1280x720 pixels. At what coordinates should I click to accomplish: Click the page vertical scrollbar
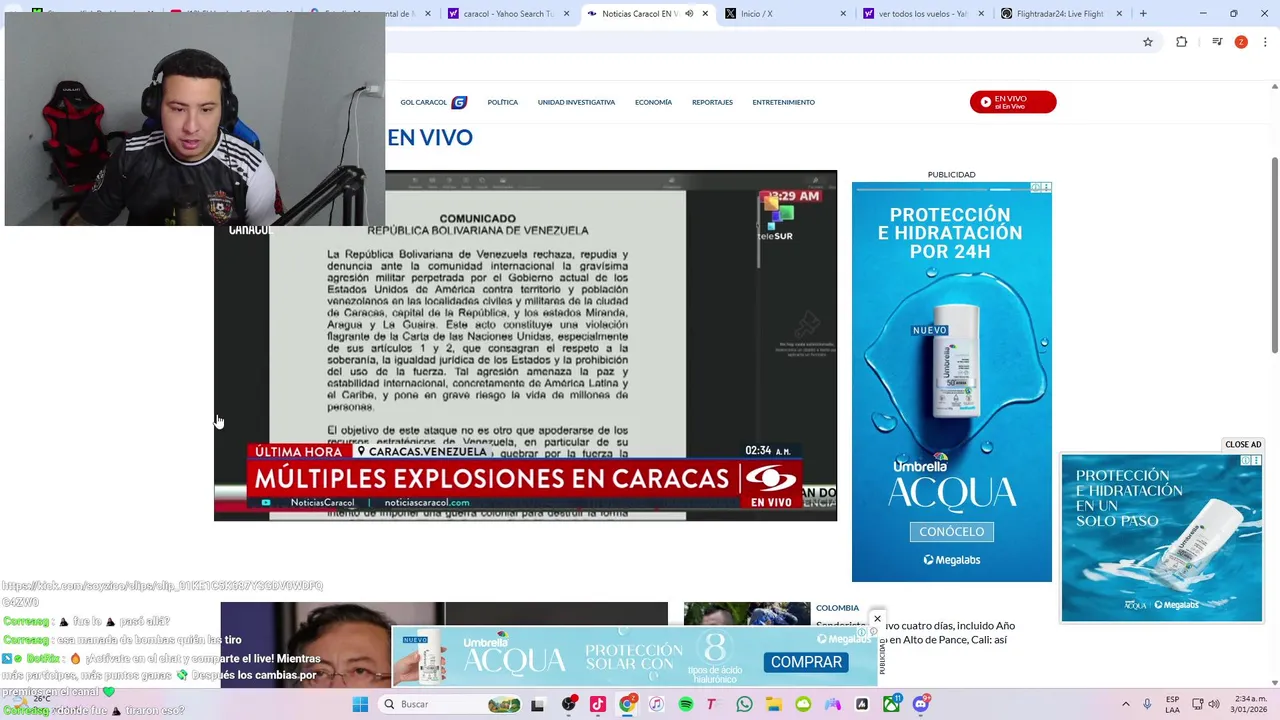pos(1274,255)
